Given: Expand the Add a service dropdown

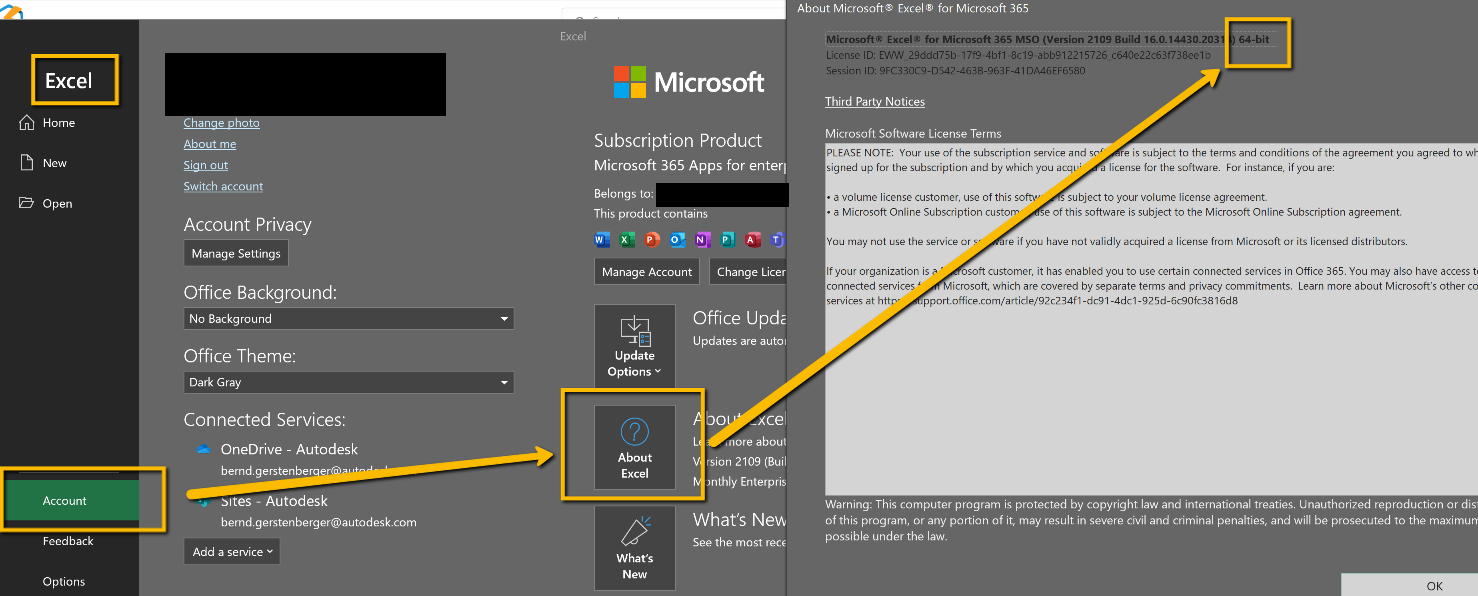Looking at the screenshot, I should pos(232,552).
